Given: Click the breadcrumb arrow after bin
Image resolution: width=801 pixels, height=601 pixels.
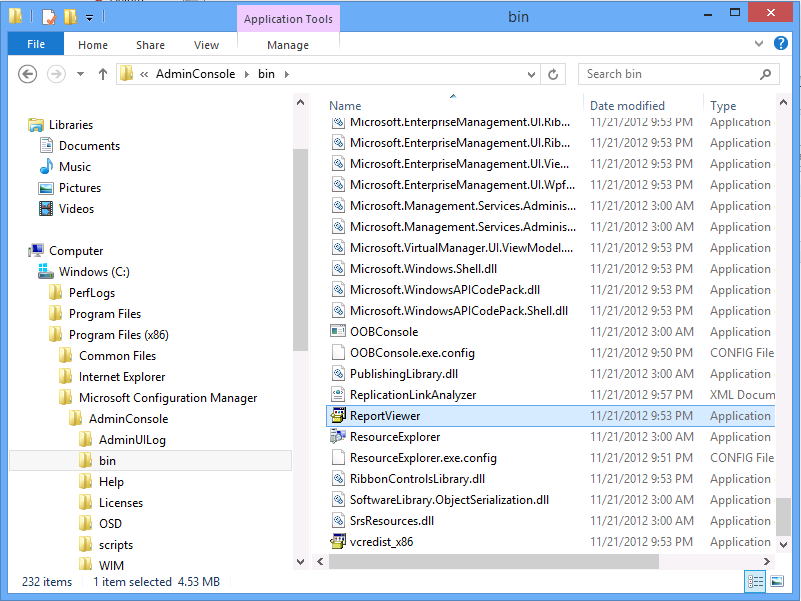Looking at the screenshot, I should point(287,75).
